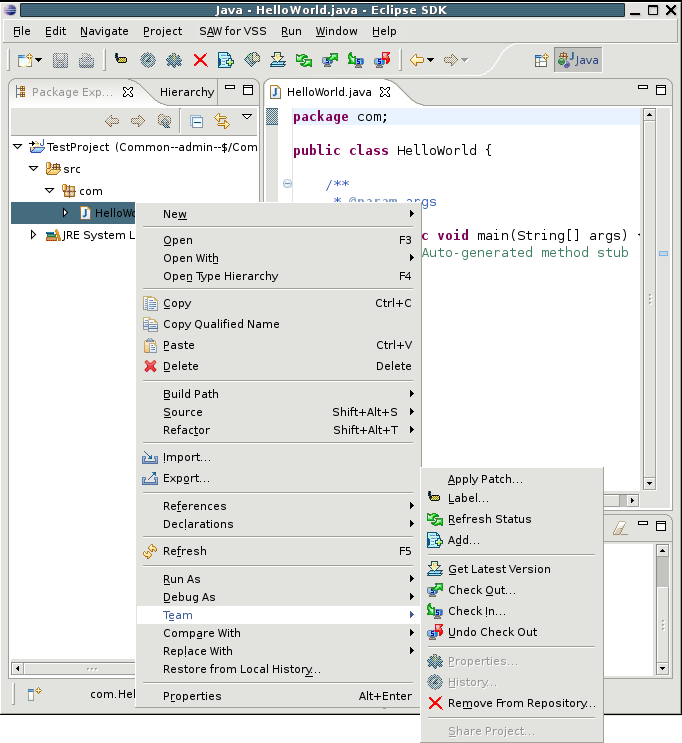
Task: Click Import... in the context menu
Action: (x=278, y=458)
